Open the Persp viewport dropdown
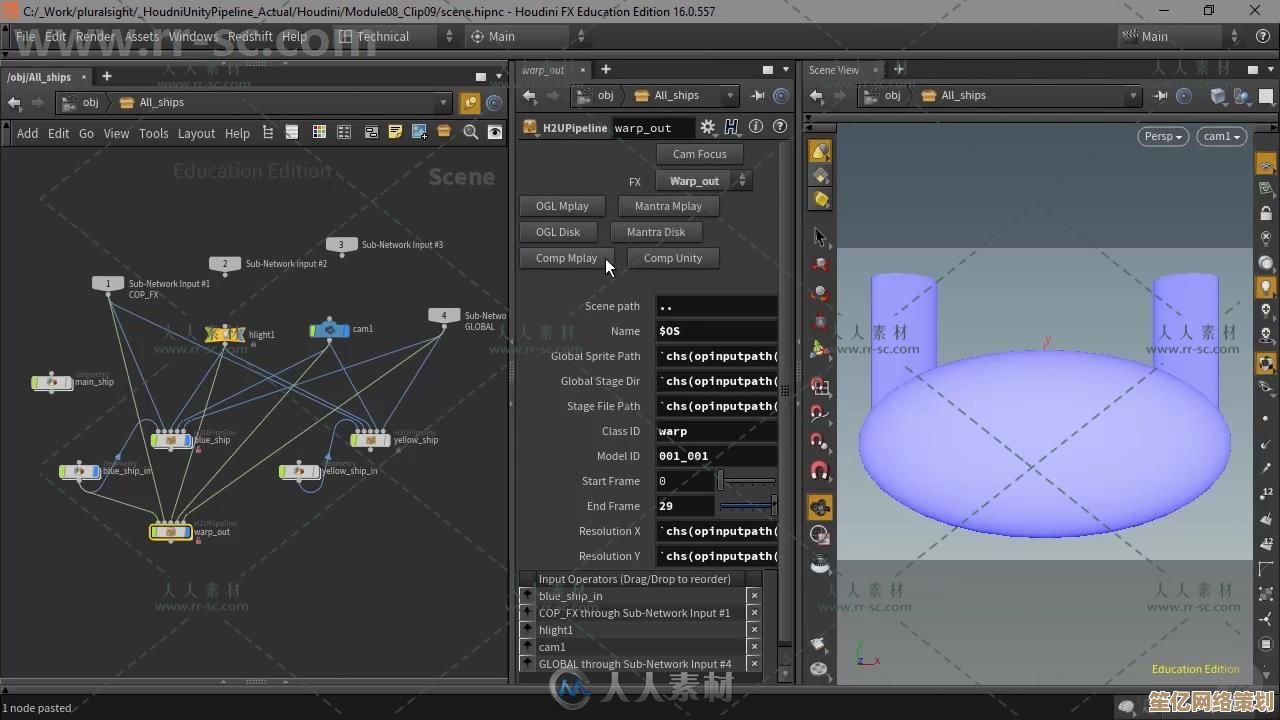The height and width of the screenshot is (720, 1280). pyautogui.click(x=1162, y=136)
